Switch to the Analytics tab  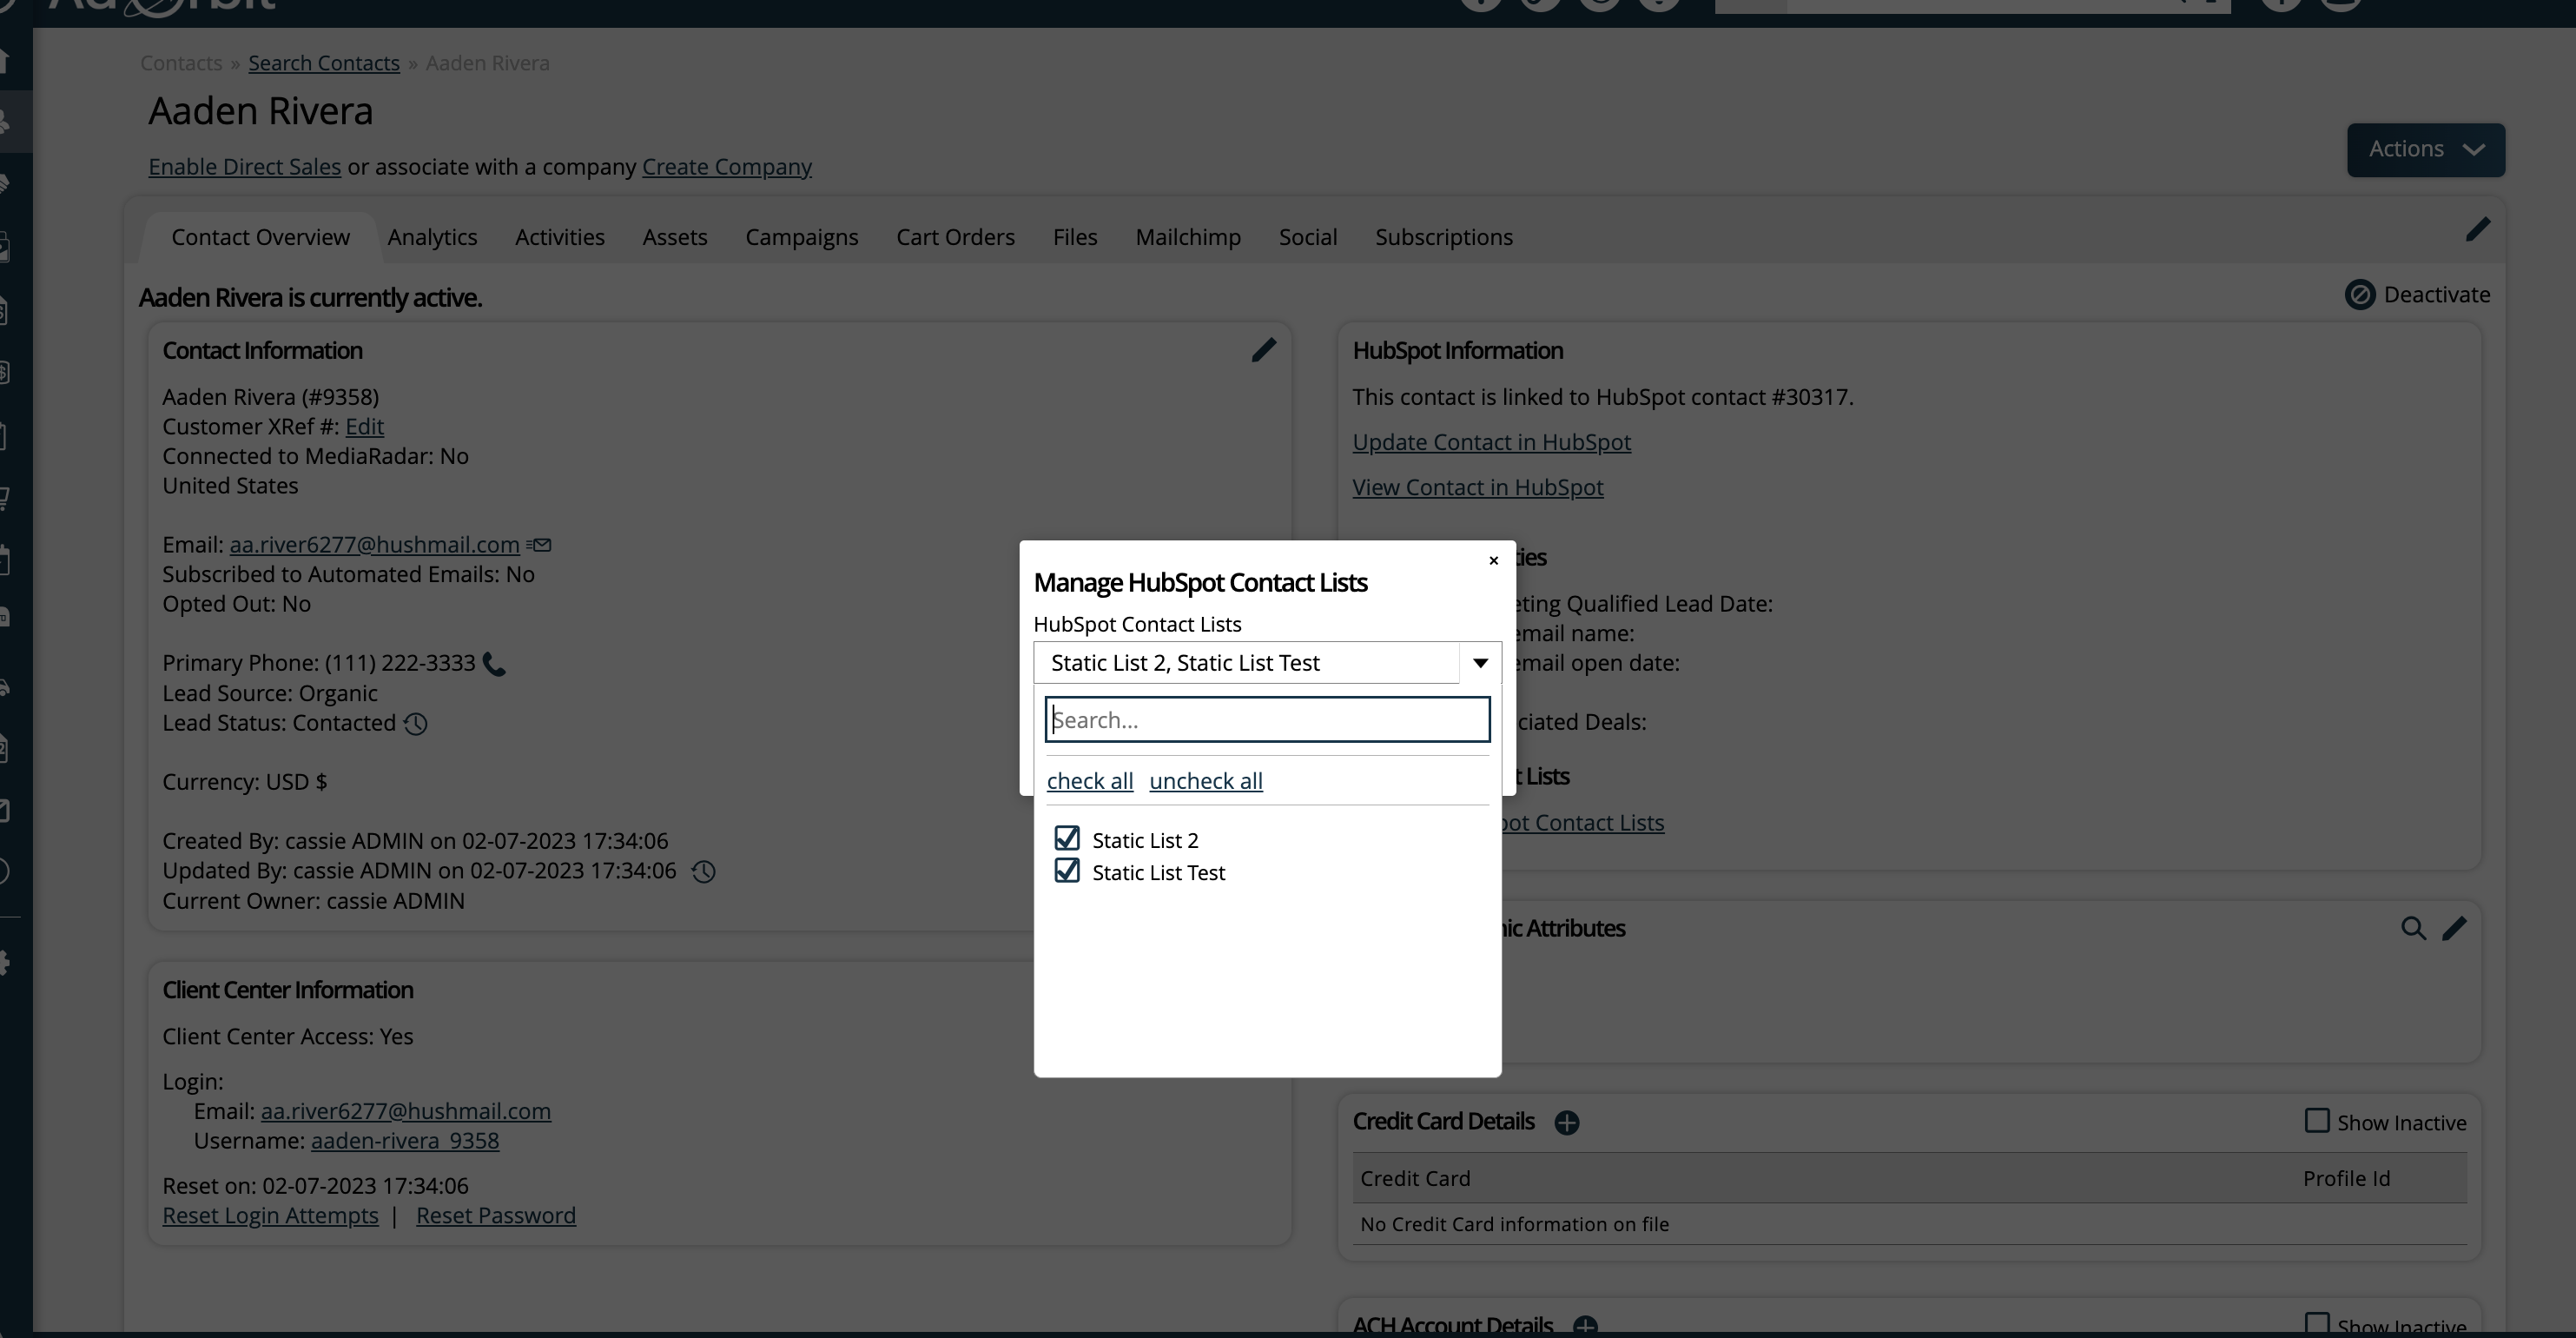coord(432,237)
